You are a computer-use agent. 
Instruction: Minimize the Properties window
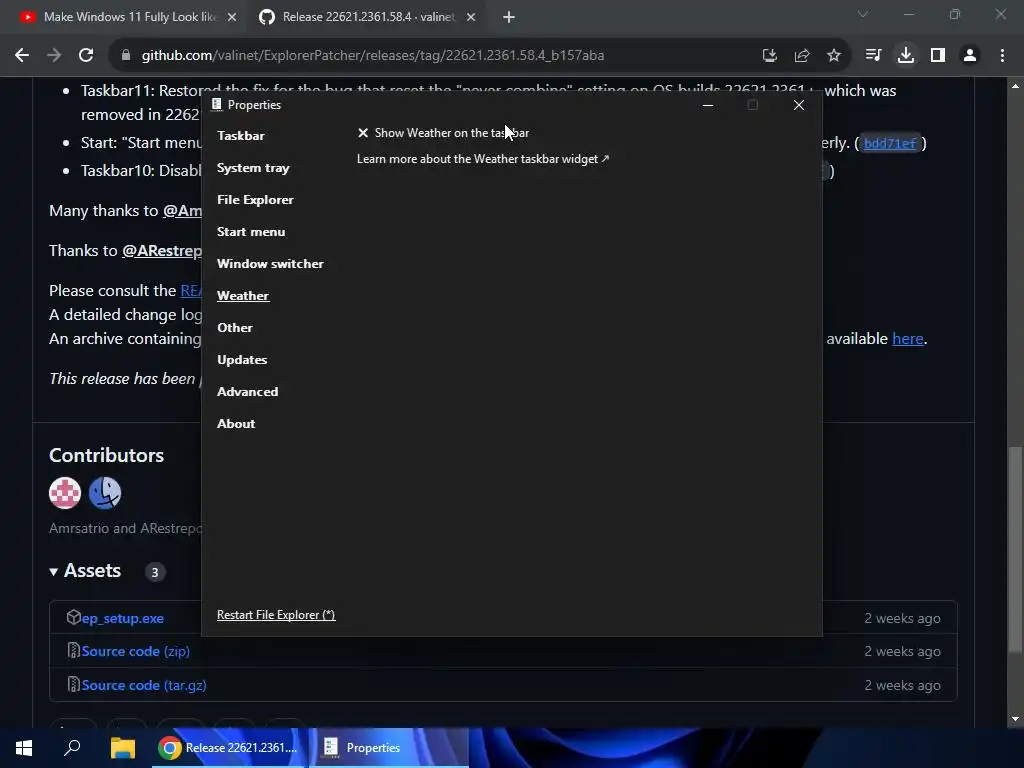(x=707, y=105)
